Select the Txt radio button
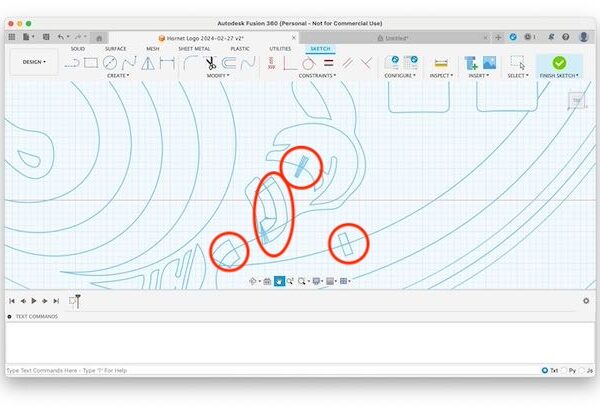Image resolution: width=600 pixels, height=410 pixels. (545, 370)
